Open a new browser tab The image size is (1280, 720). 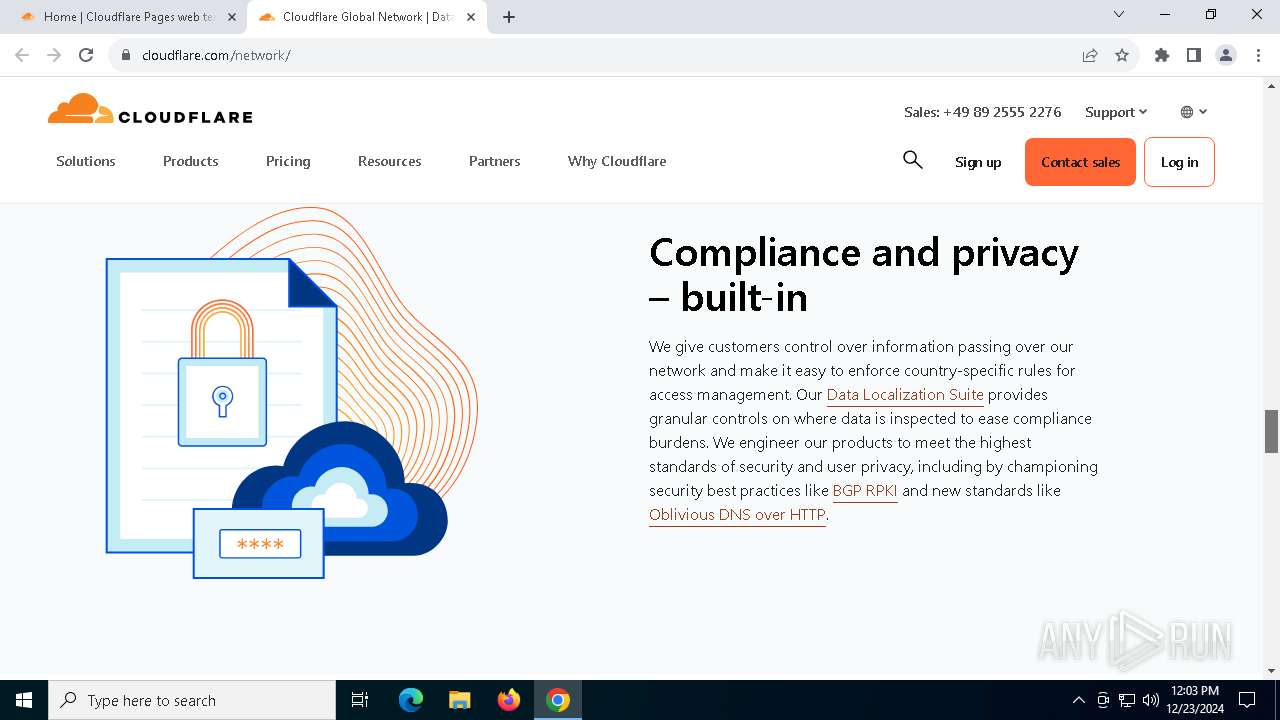coord(509,17)
